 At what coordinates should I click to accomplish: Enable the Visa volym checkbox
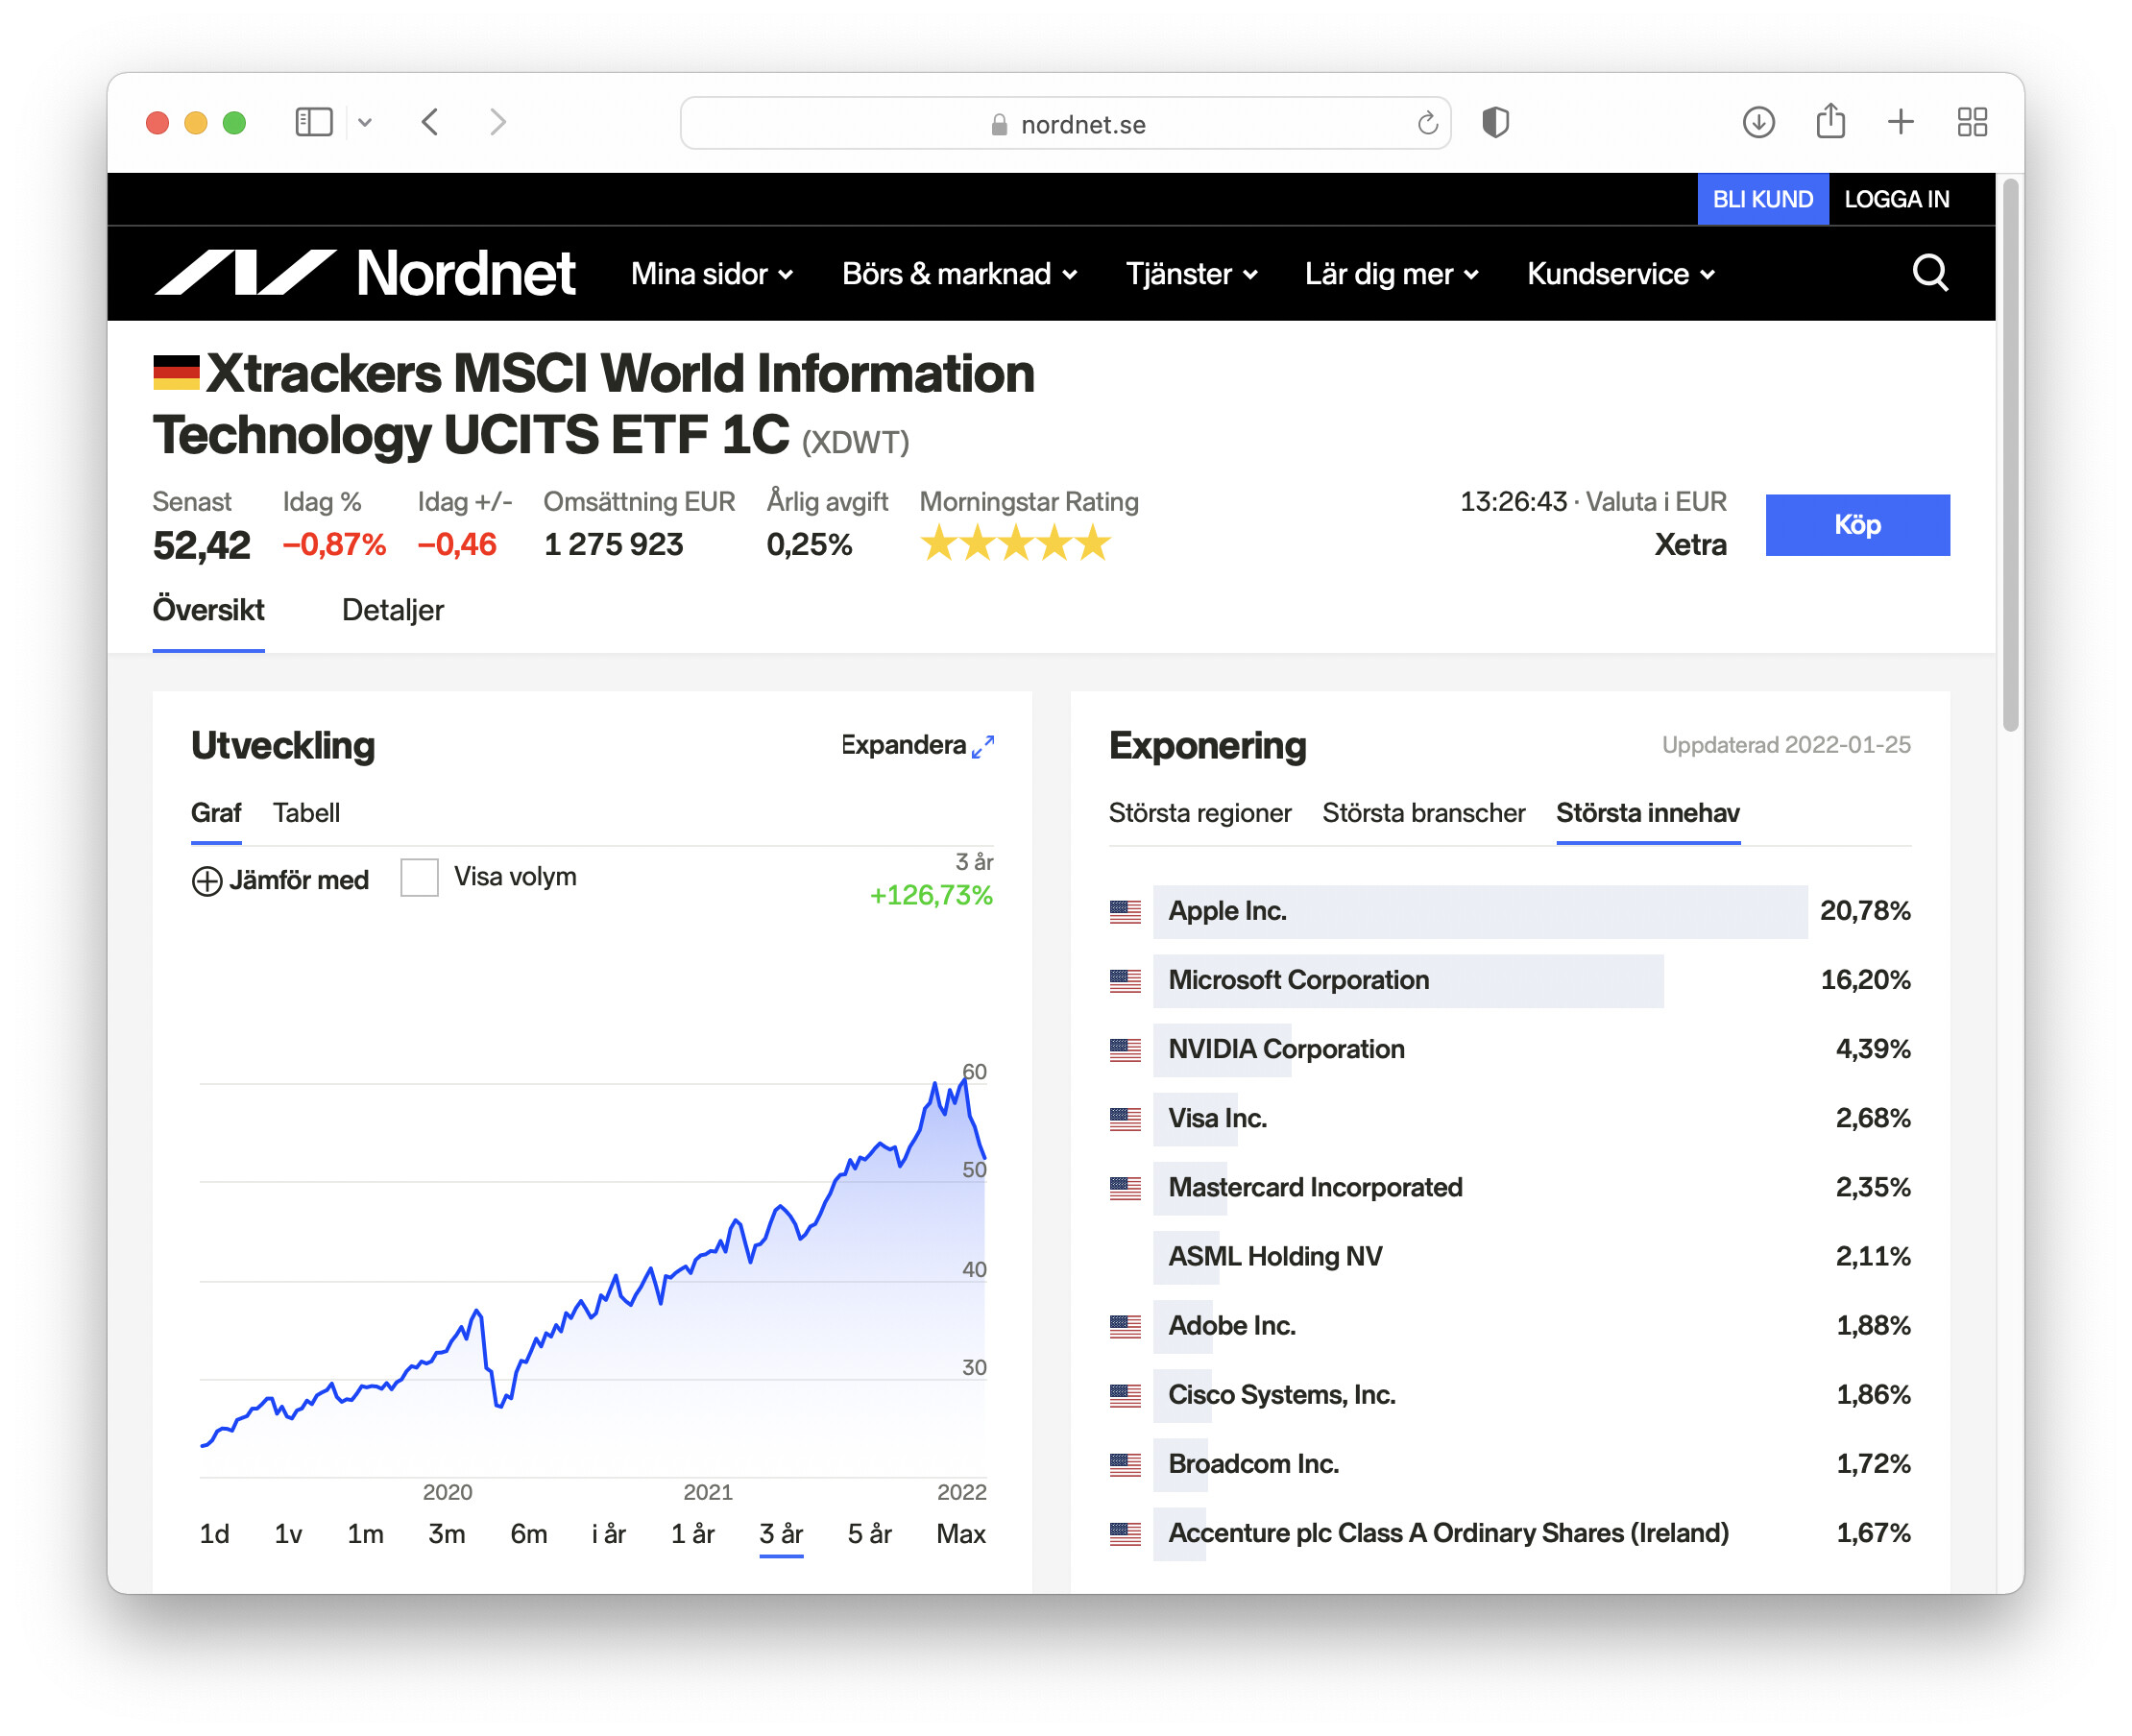[419, 877]
